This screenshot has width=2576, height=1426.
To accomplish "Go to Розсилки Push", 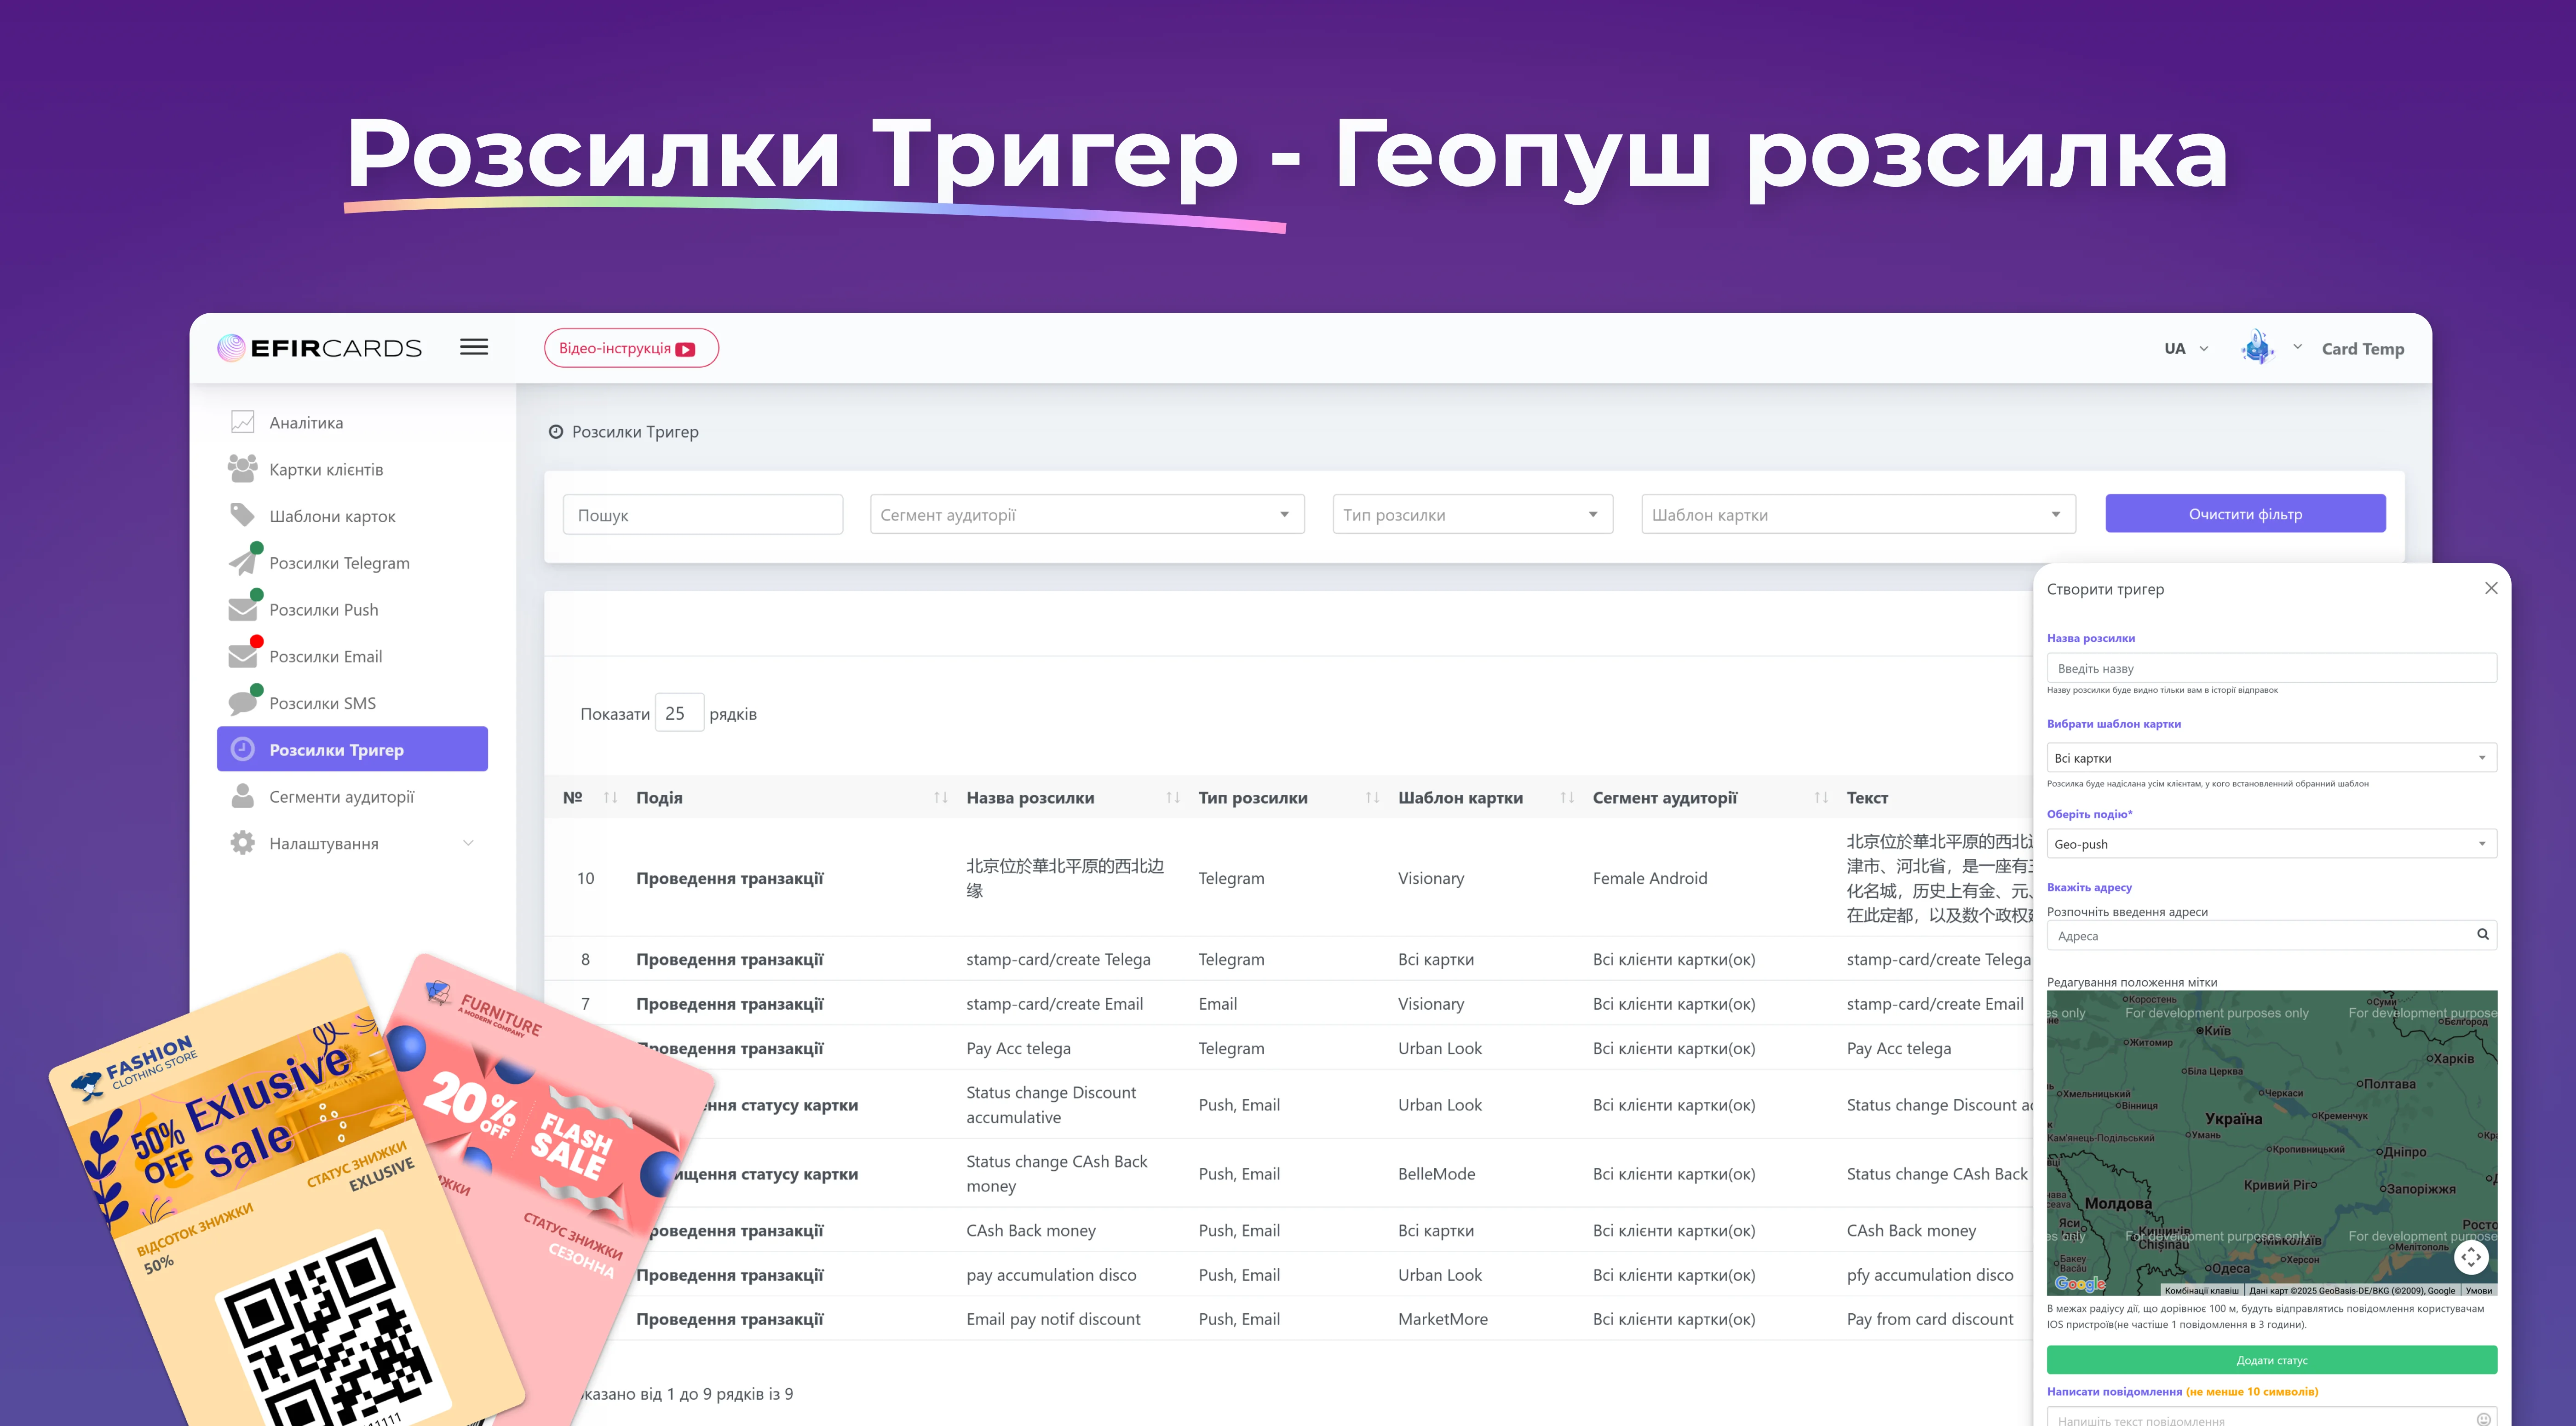I will [x=323, y=609].
